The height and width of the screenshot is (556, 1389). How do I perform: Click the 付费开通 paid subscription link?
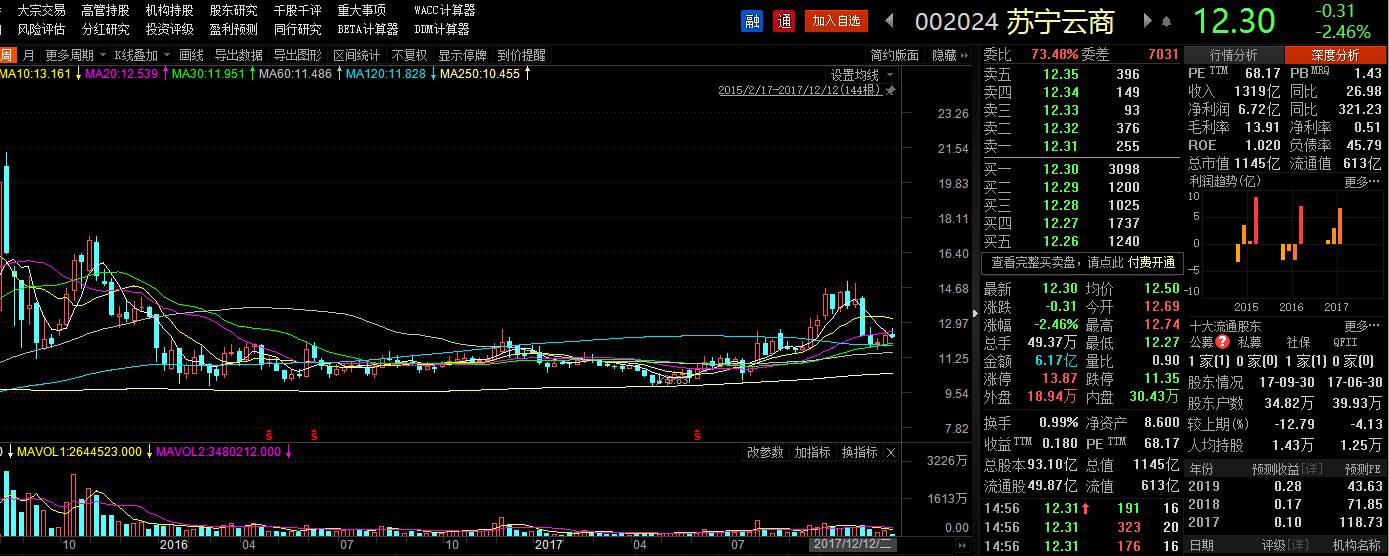pyautogui.click(x=1152, y=263)
